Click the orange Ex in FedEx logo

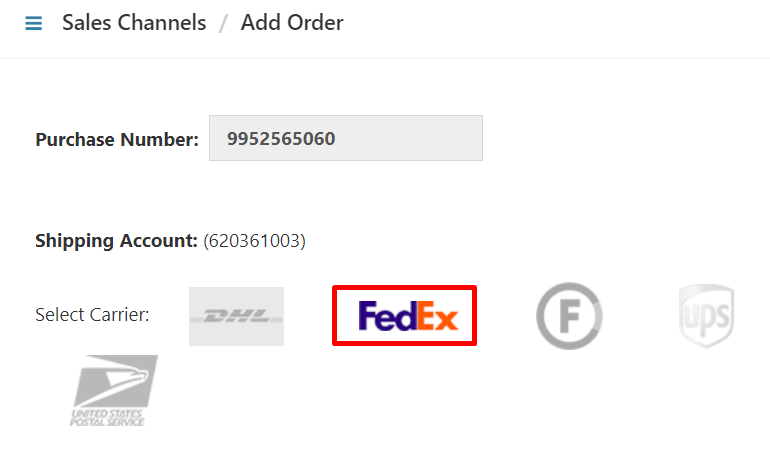click(437, 317)
